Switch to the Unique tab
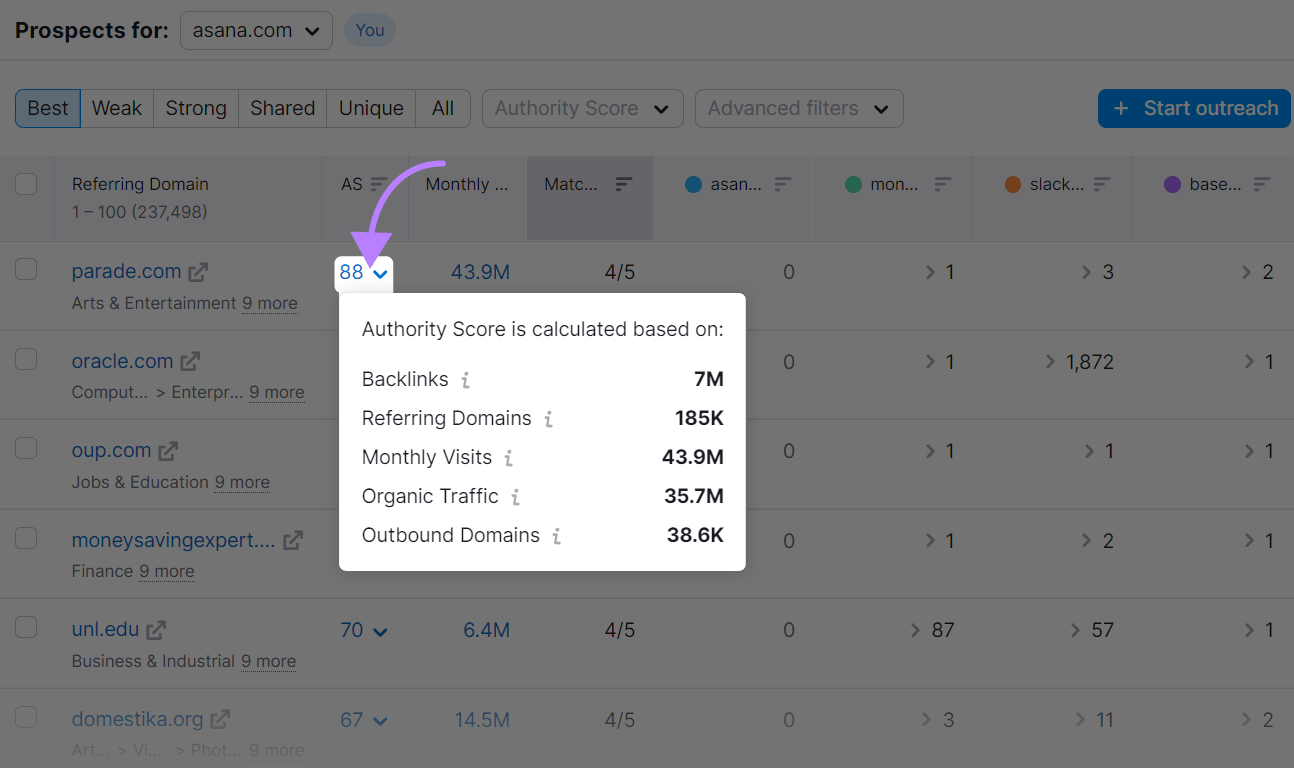The image size is (1294, 768). tap(371, 108)
